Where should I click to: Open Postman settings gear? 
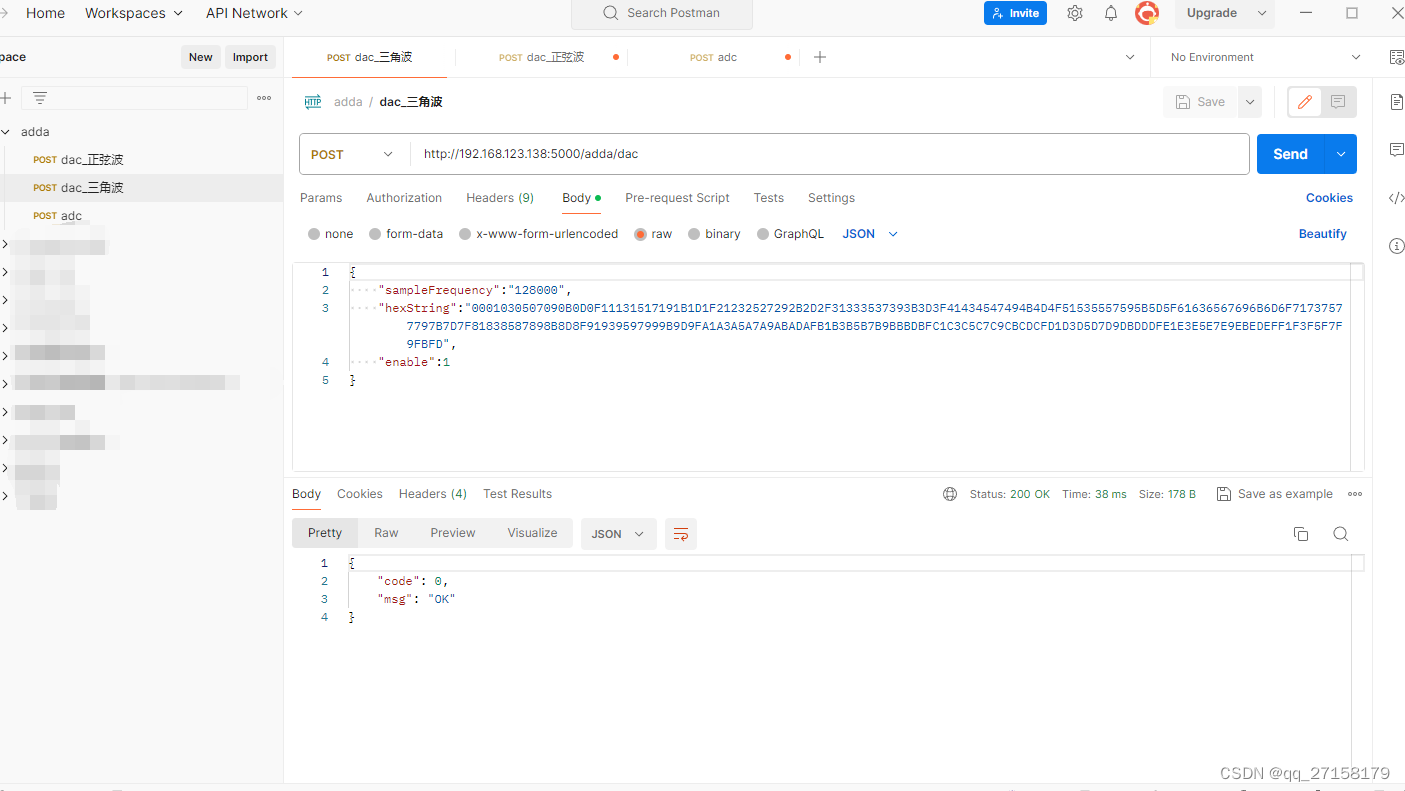click(1074, 13)
